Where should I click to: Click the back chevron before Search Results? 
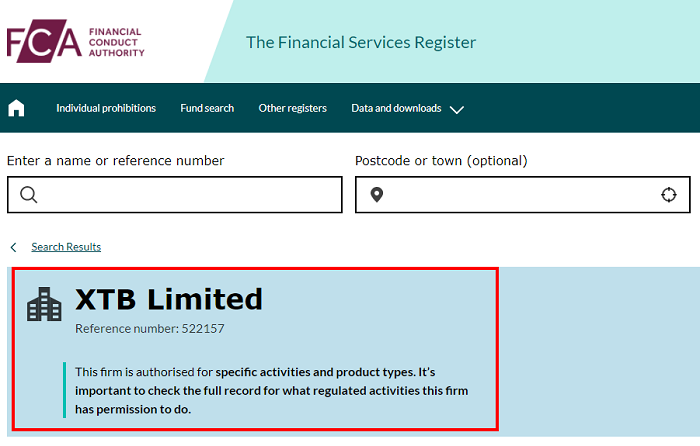(x=13, y=247)
